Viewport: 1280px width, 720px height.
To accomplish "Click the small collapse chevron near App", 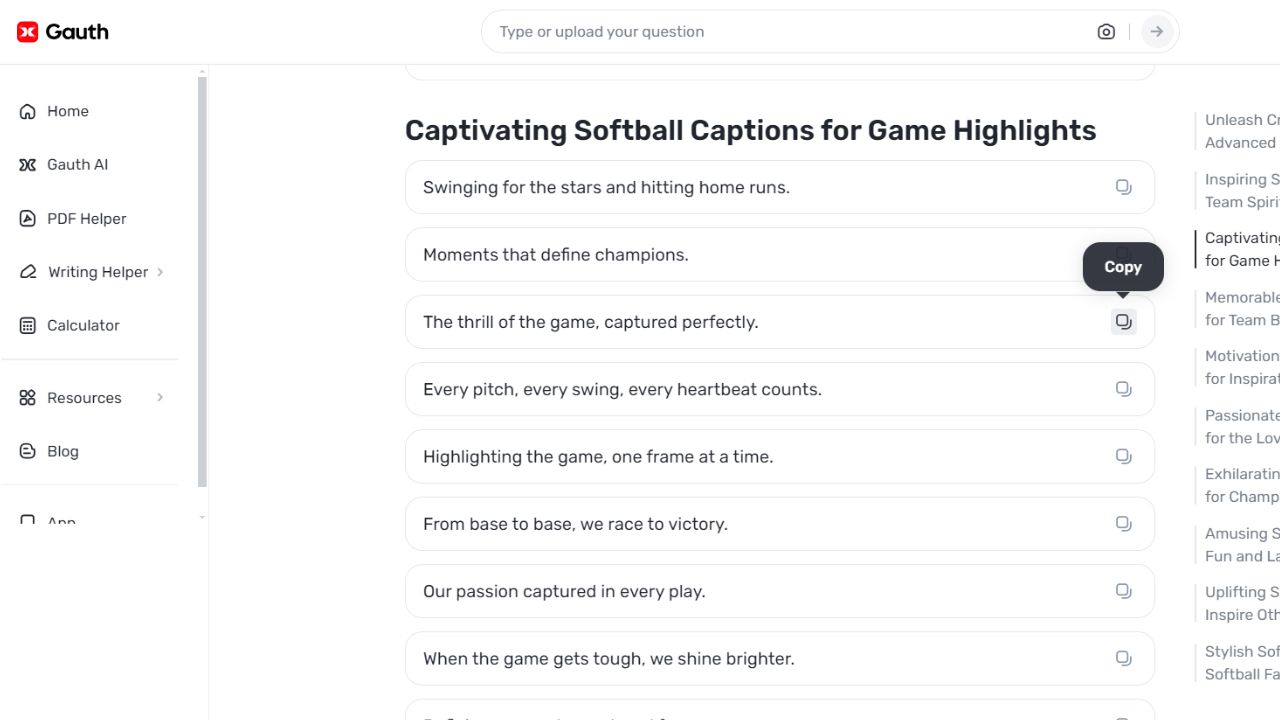I will click(x=202, y=518).
